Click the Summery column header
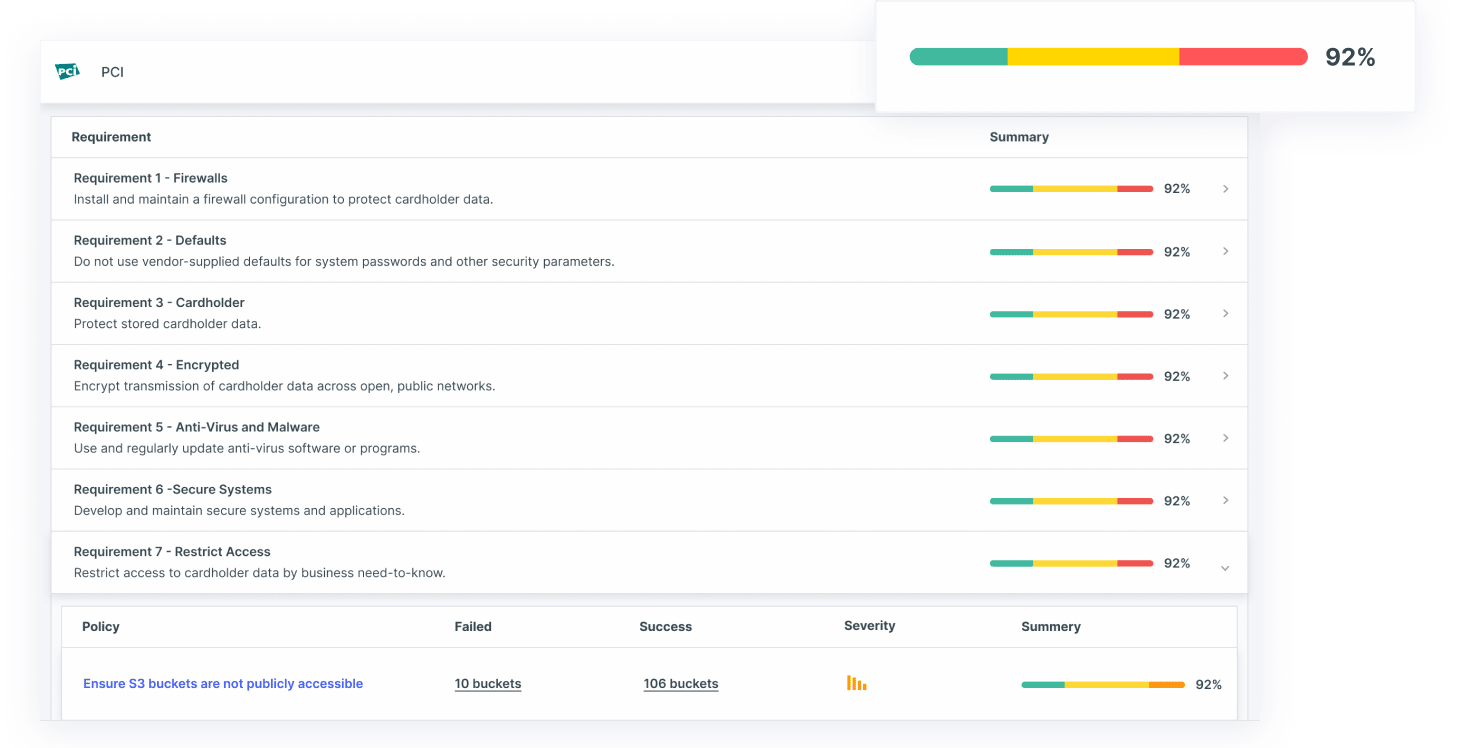The width and height of the screenshot is (1457, 748). click(1051, 627)
